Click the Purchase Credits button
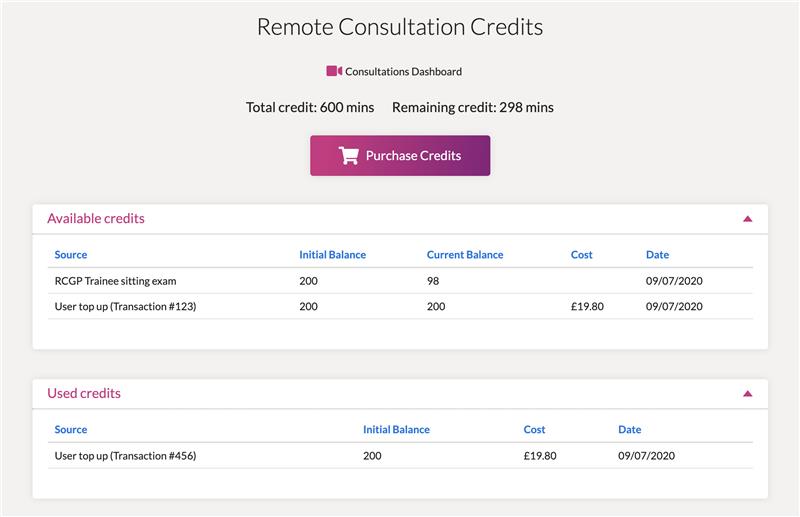 coord(400,156)
